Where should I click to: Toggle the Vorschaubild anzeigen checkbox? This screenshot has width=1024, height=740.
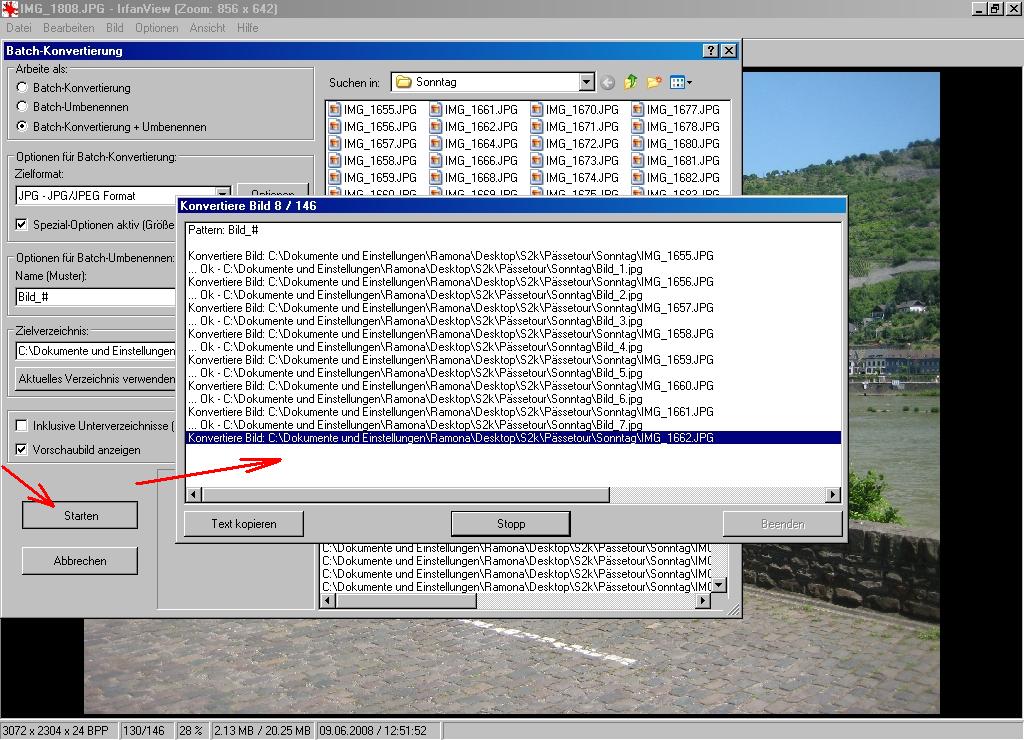[22, 450]
